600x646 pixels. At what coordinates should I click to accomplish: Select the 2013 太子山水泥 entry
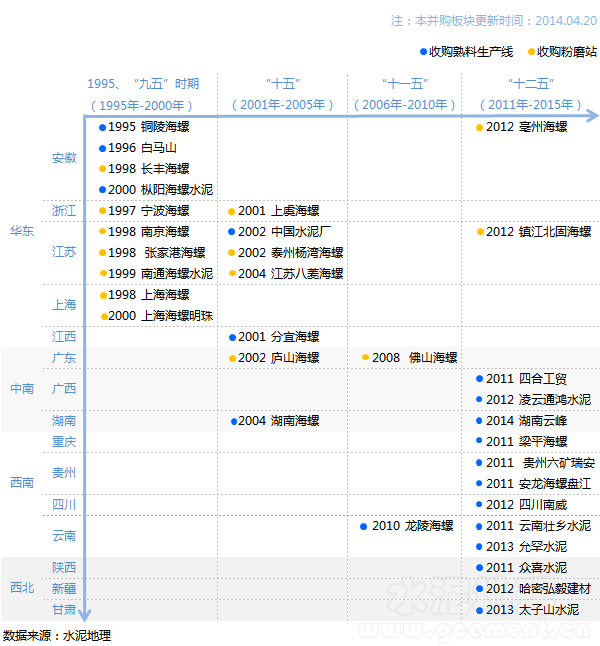coord(528,610)
